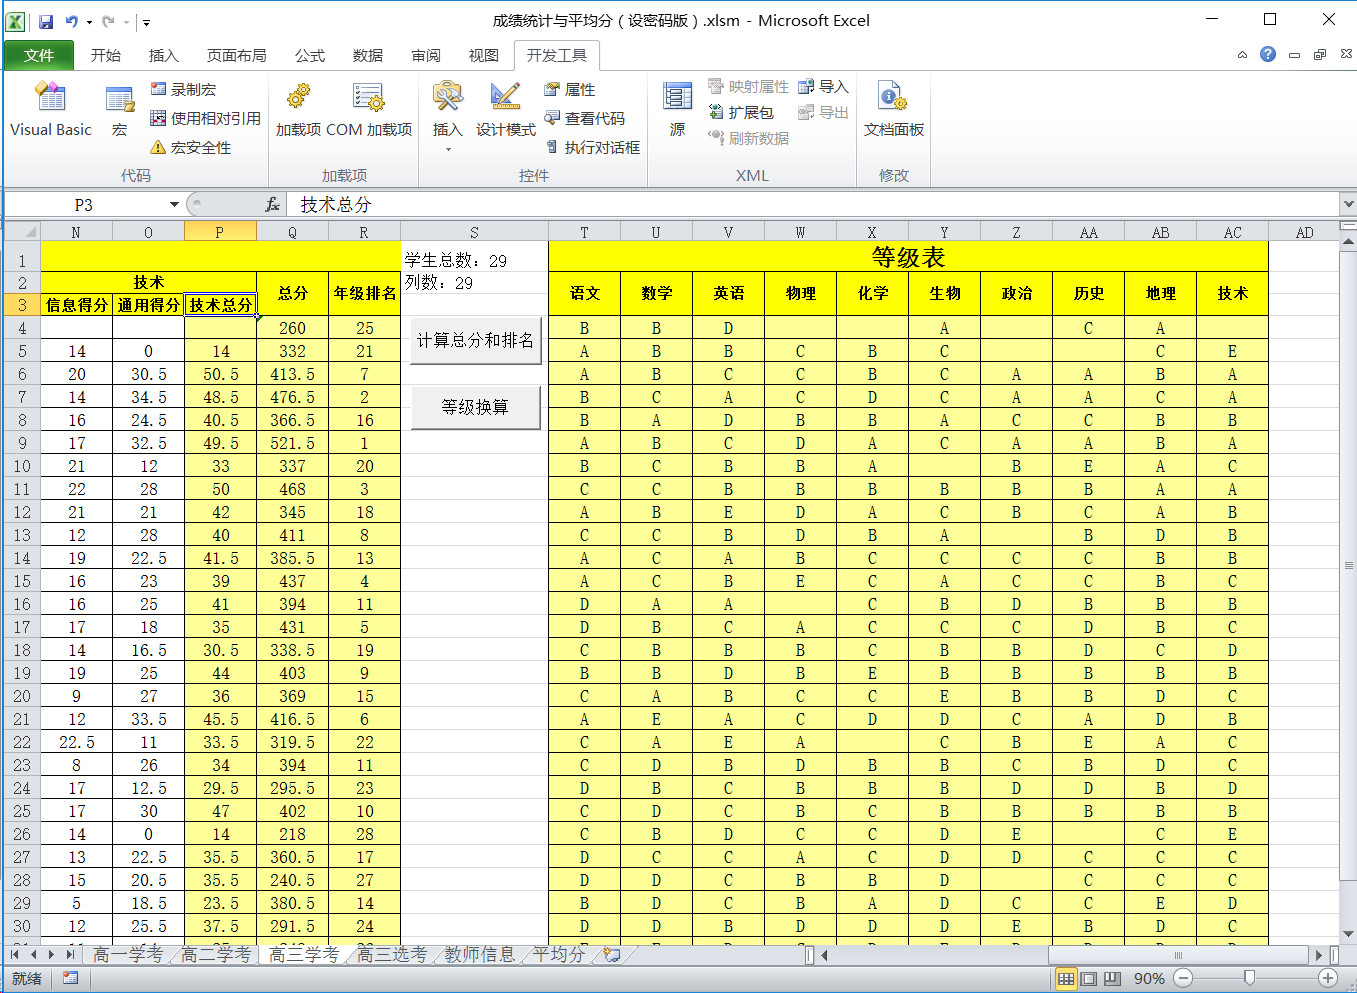Zoom in with the plus button
The height and width of the screenshot is (993, 1357).
pos(1328,978)
